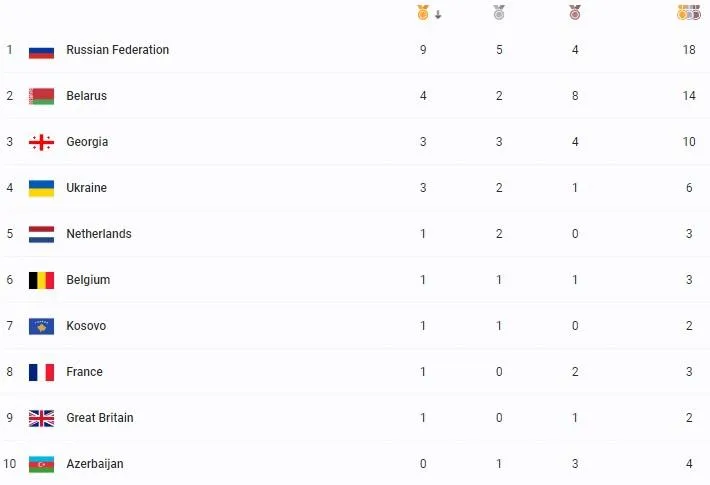Click the Azerbaijan flag icon
Image resolution: width=710 pixels, height=485 pixels.
point(41,464)
